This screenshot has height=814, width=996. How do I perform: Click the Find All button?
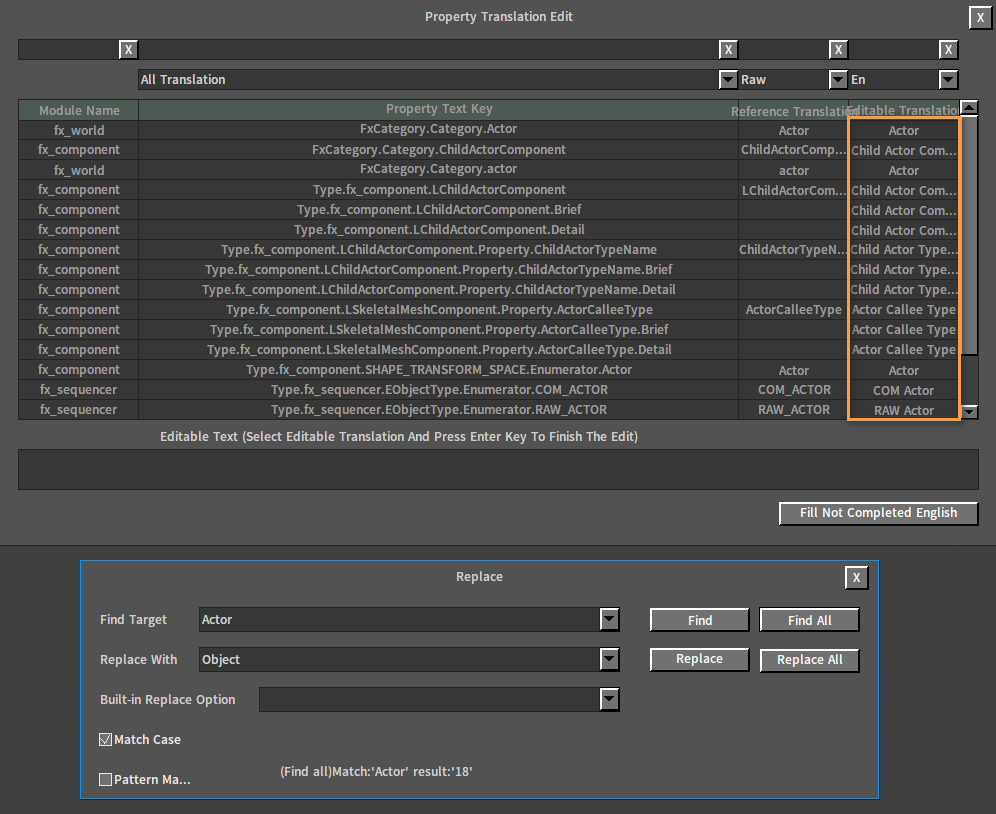pos(809,620)
